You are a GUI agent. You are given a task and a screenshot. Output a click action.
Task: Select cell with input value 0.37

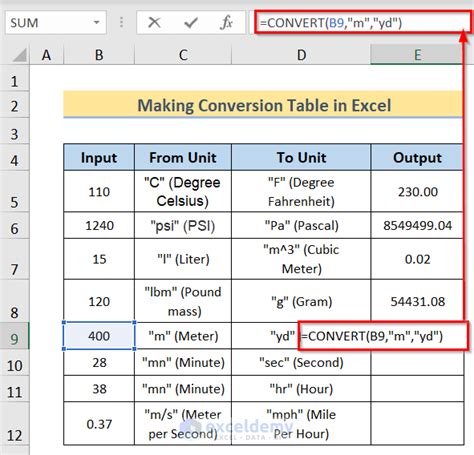pos(99,424)
